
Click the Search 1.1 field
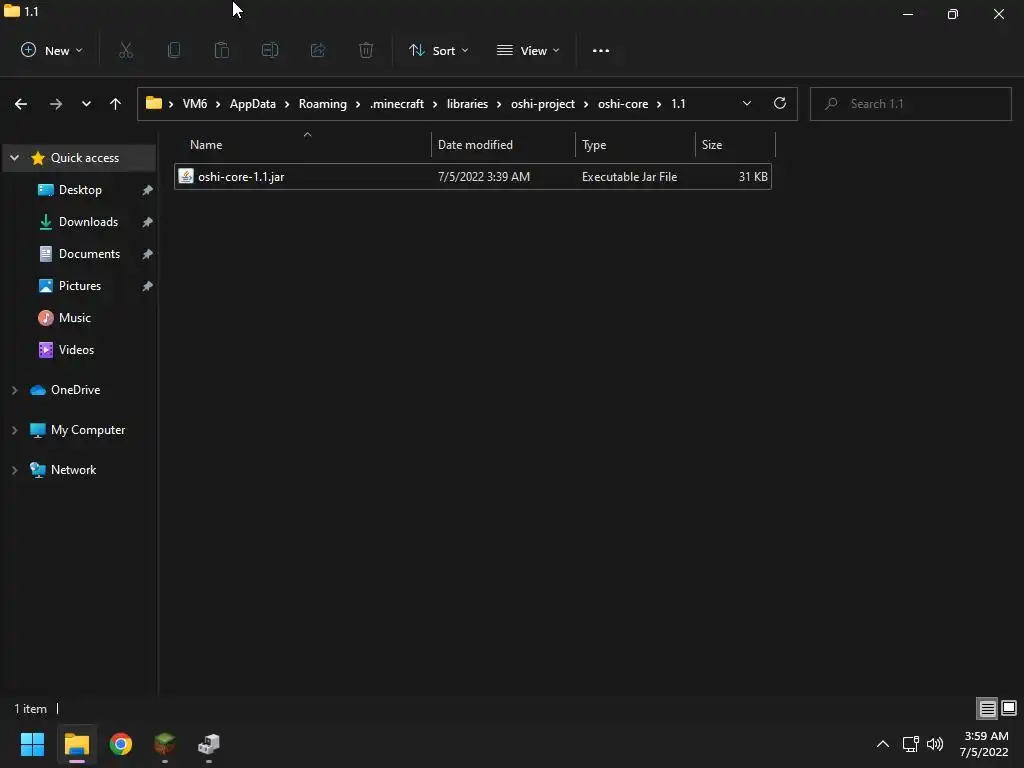tap(910, 104)
